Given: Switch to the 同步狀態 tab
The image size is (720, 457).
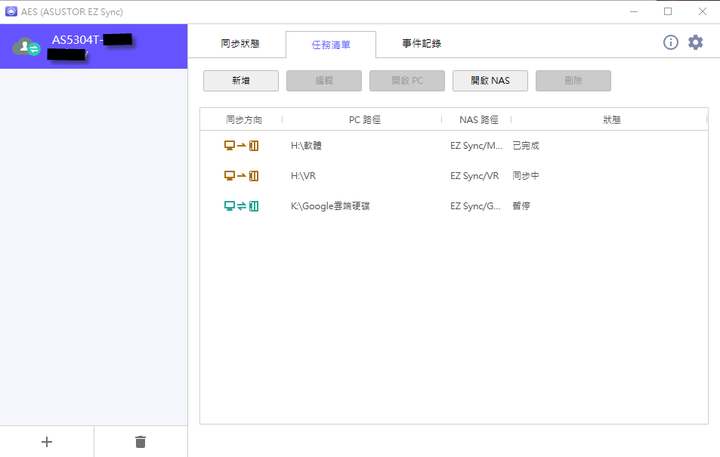Looking at the screenshot, I should tap(240, 44).
